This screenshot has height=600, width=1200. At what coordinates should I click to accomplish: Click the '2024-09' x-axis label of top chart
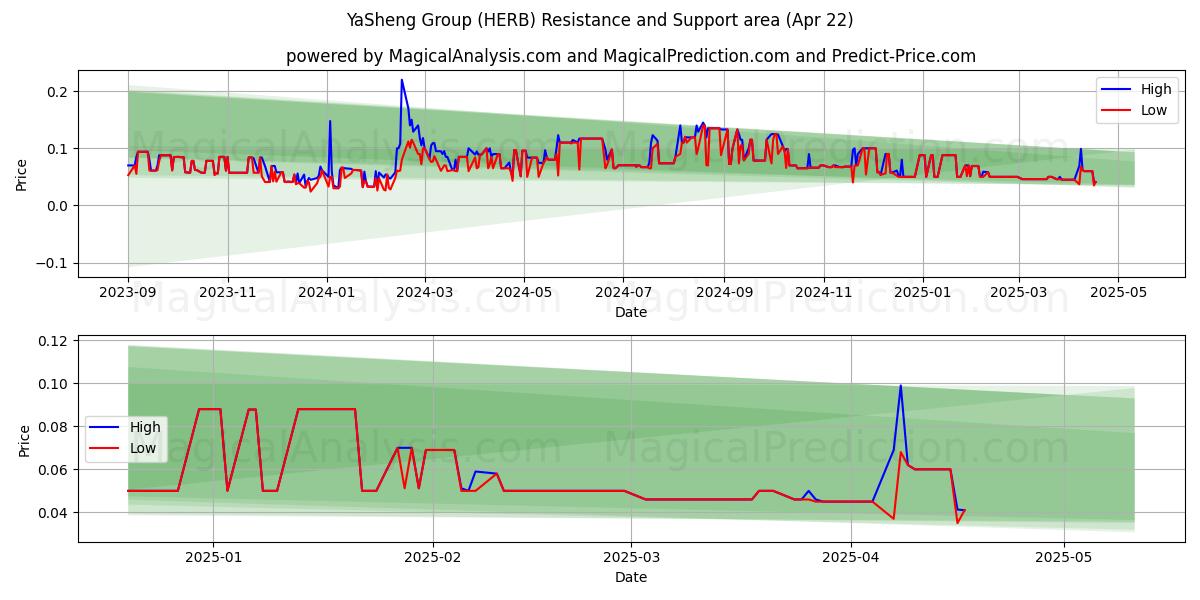[x=724, y=295]
